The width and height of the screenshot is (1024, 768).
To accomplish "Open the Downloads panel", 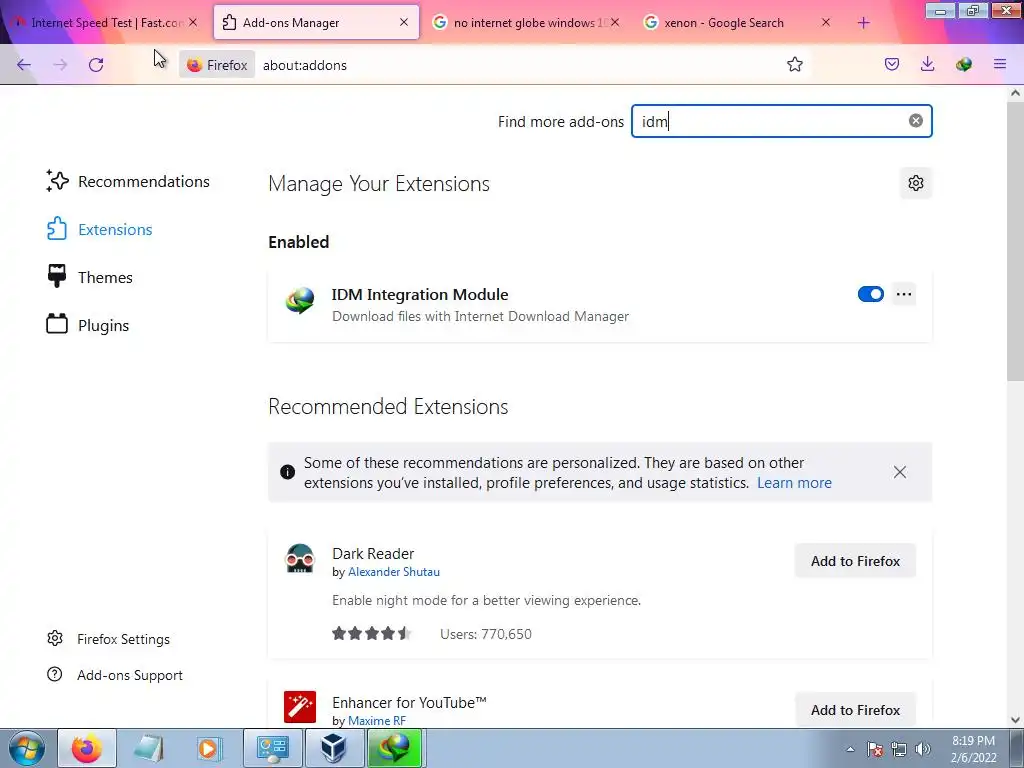I will [927, 65].
